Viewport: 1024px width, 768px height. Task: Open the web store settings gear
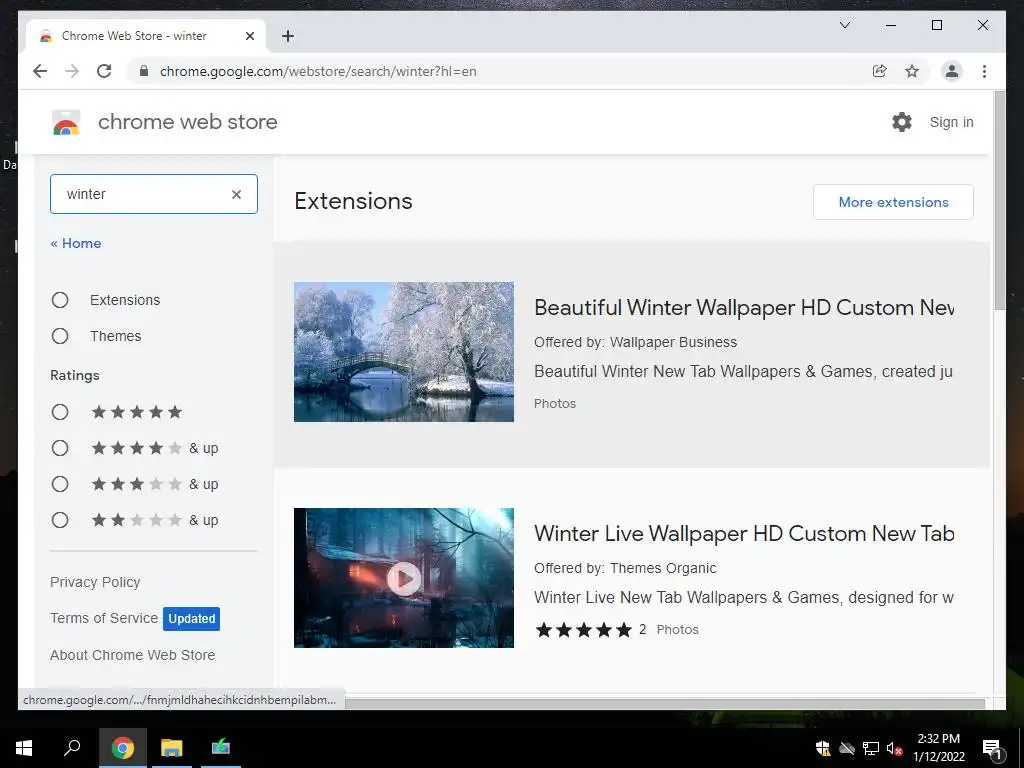901,122
